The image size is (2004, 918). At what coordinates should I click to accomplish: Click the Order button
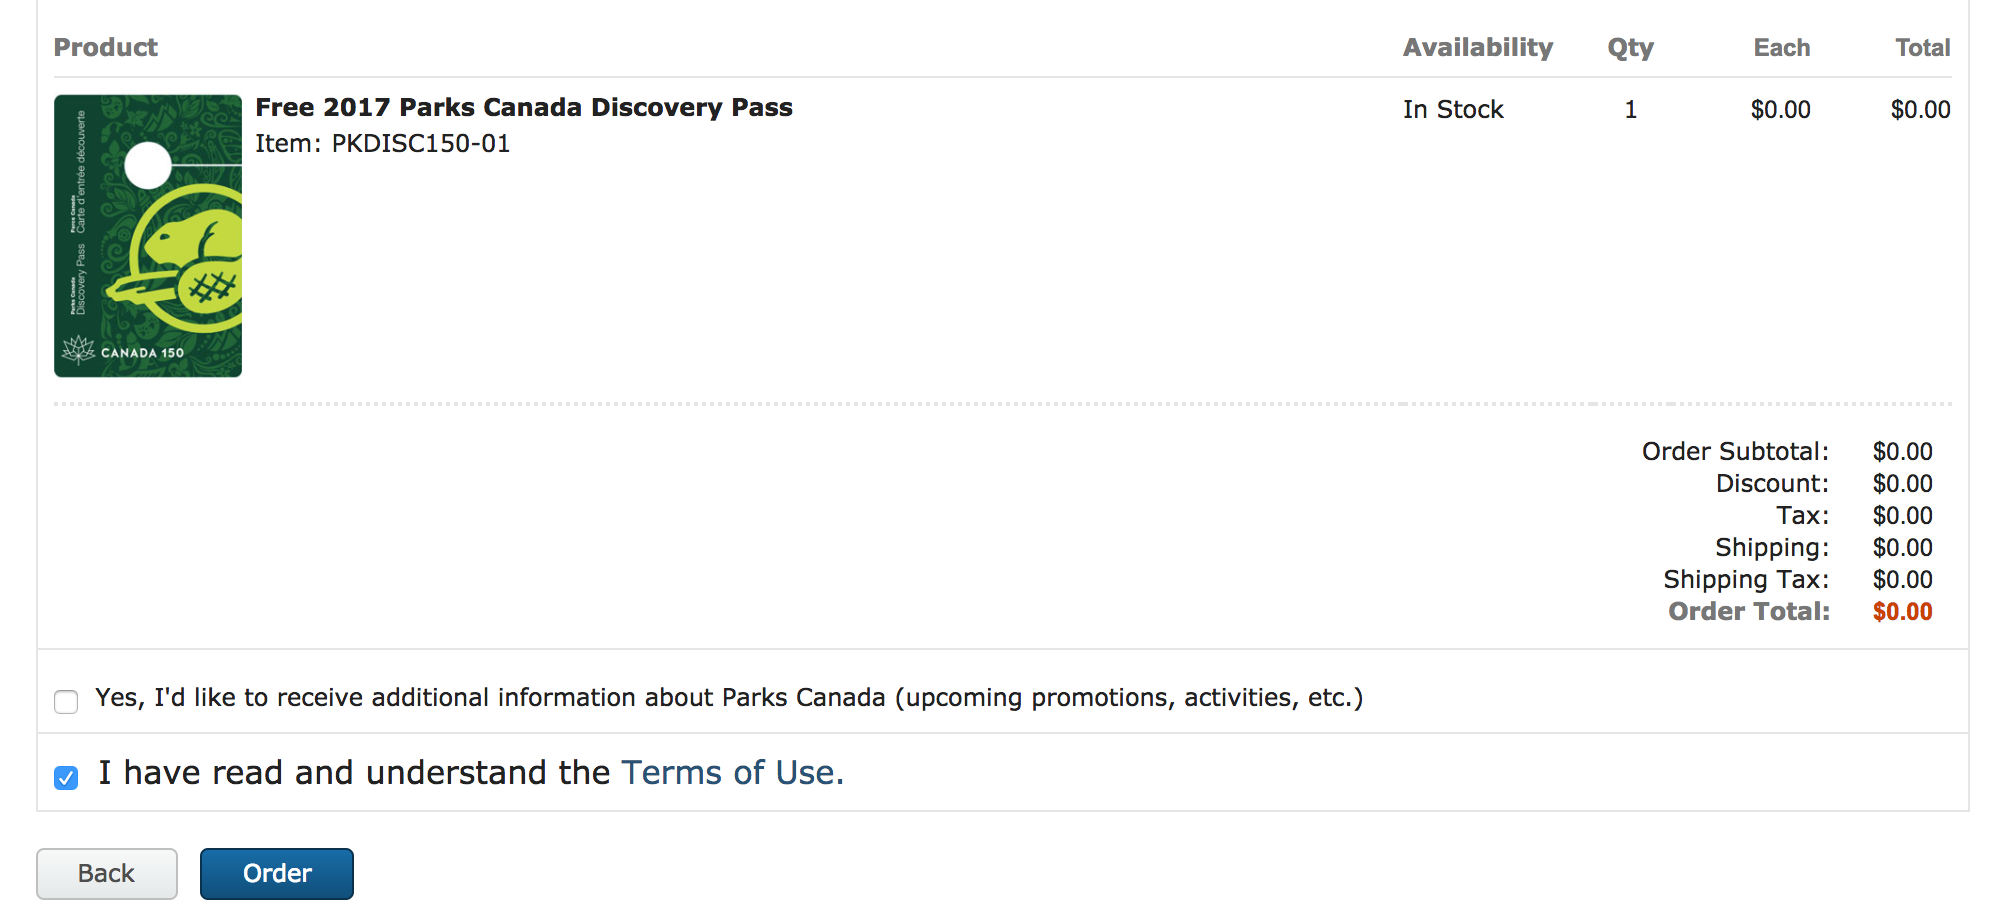(x=277, y=873)
